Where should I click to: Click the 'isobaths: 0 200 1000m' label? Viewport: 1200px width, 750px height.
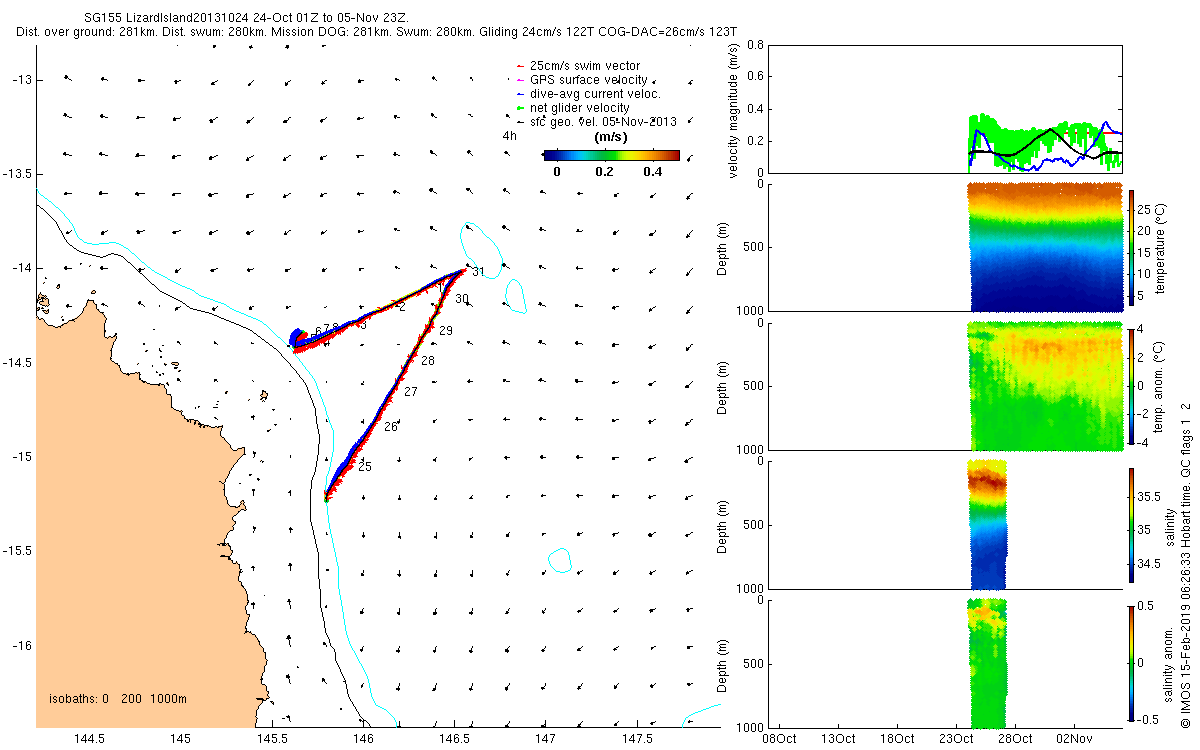[x=118, y=698]
